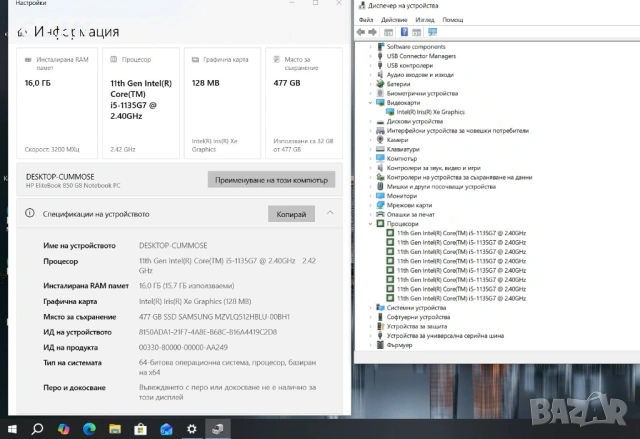
Task: Click the Forward arrow in Device Manager toolbar
Action: 372,32
